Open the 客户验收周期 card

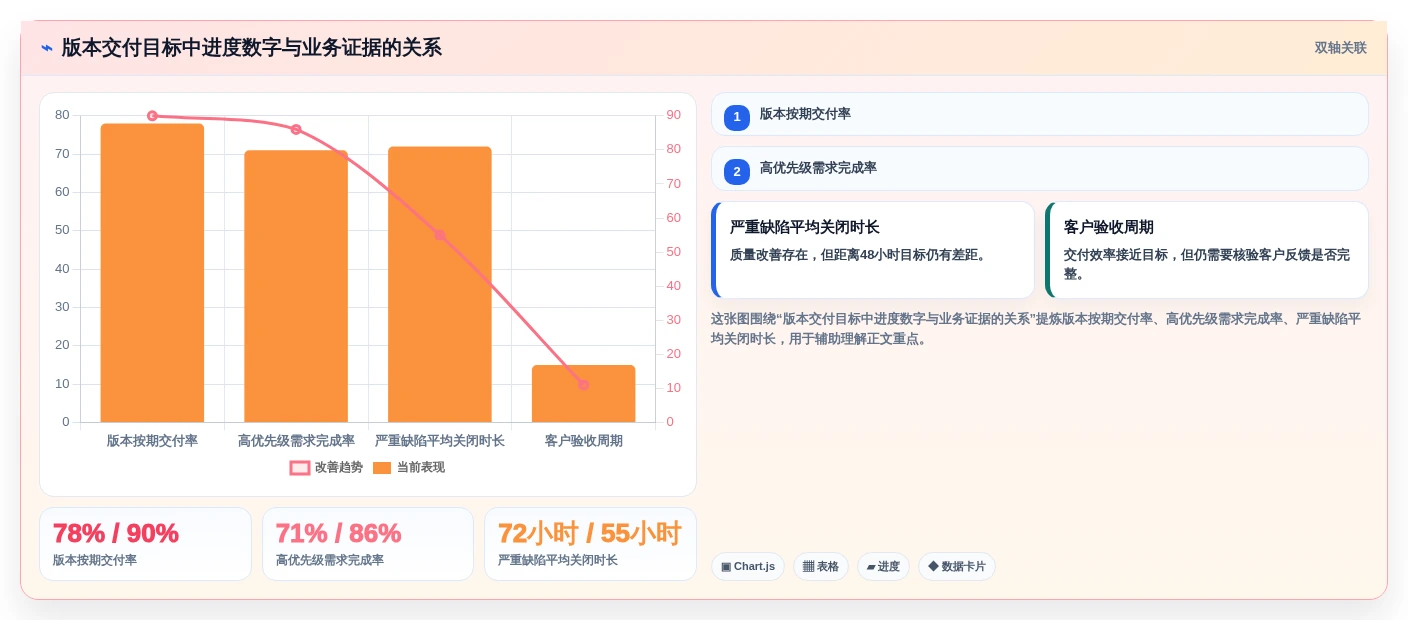pyautogui.click(x=1207, y=250)
